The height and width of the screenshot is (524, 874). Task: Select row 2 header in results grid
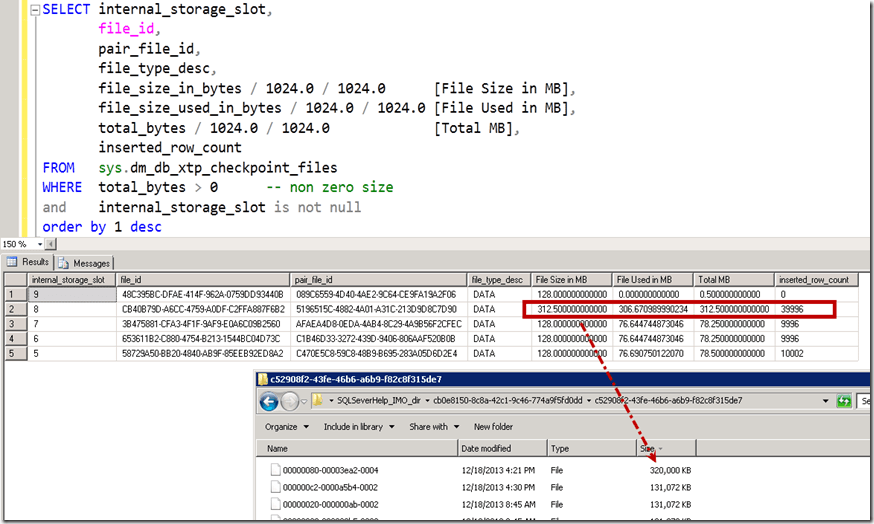click(14, 309)
